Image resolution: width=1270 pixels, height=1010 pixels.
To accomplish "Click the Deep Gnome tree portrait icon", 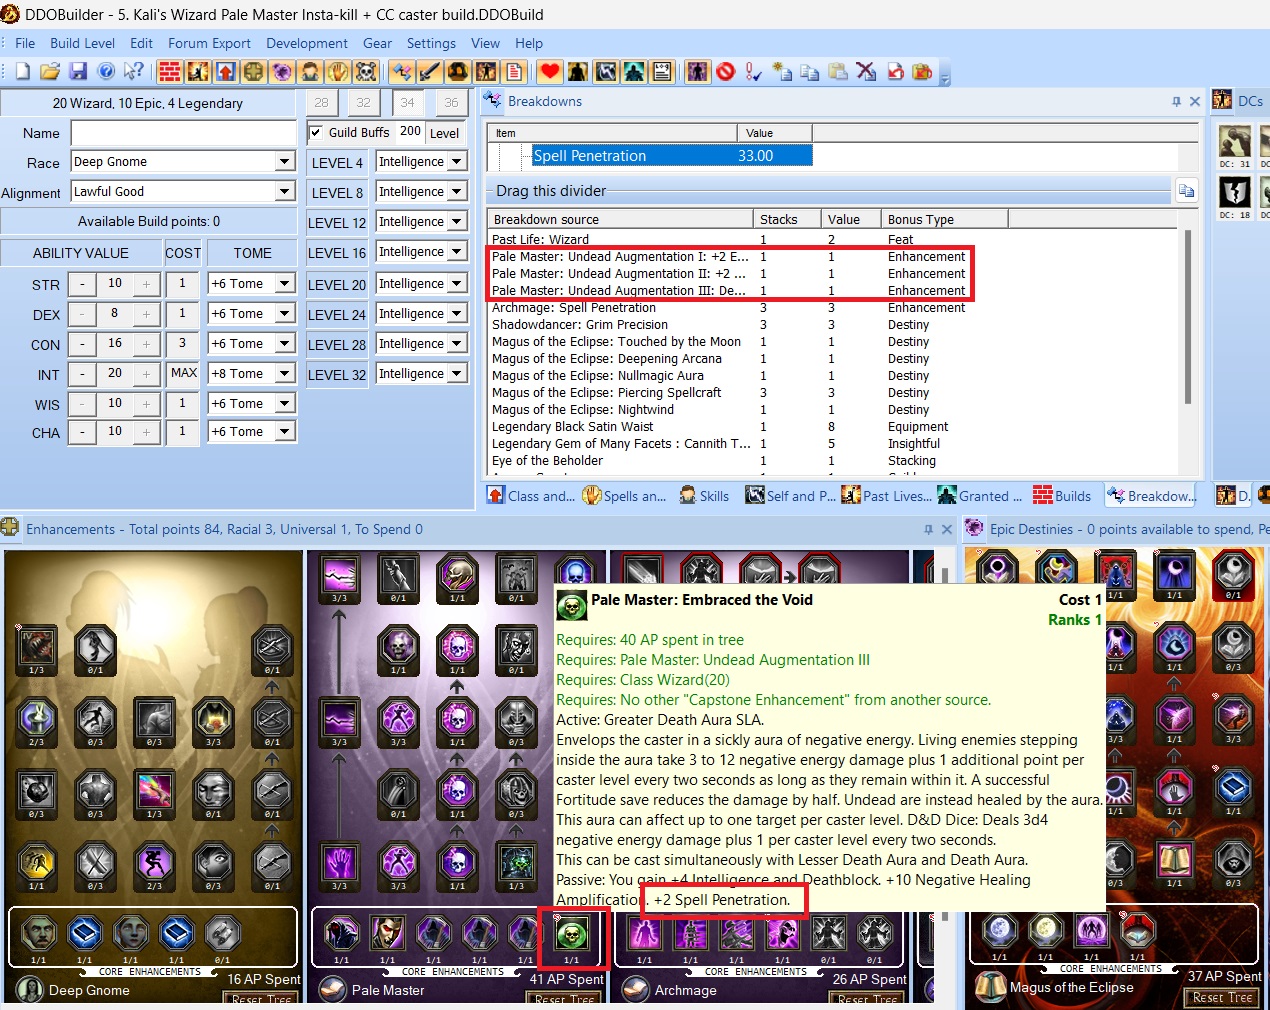I will click(x=31, y=989).
